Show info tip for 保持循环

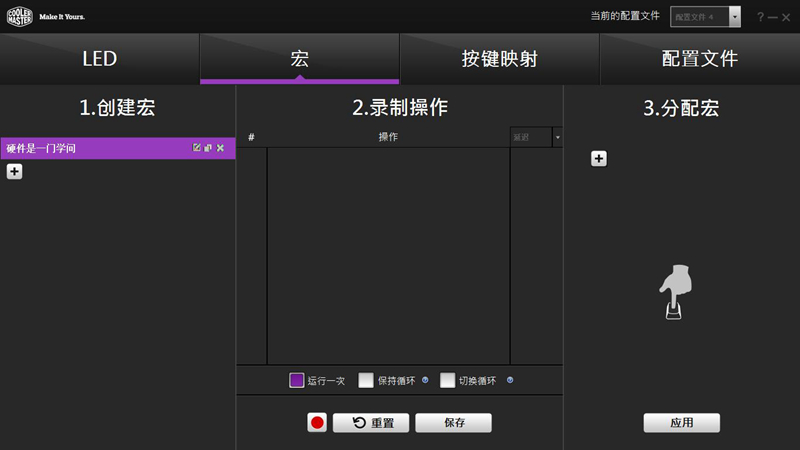(425, 380)
